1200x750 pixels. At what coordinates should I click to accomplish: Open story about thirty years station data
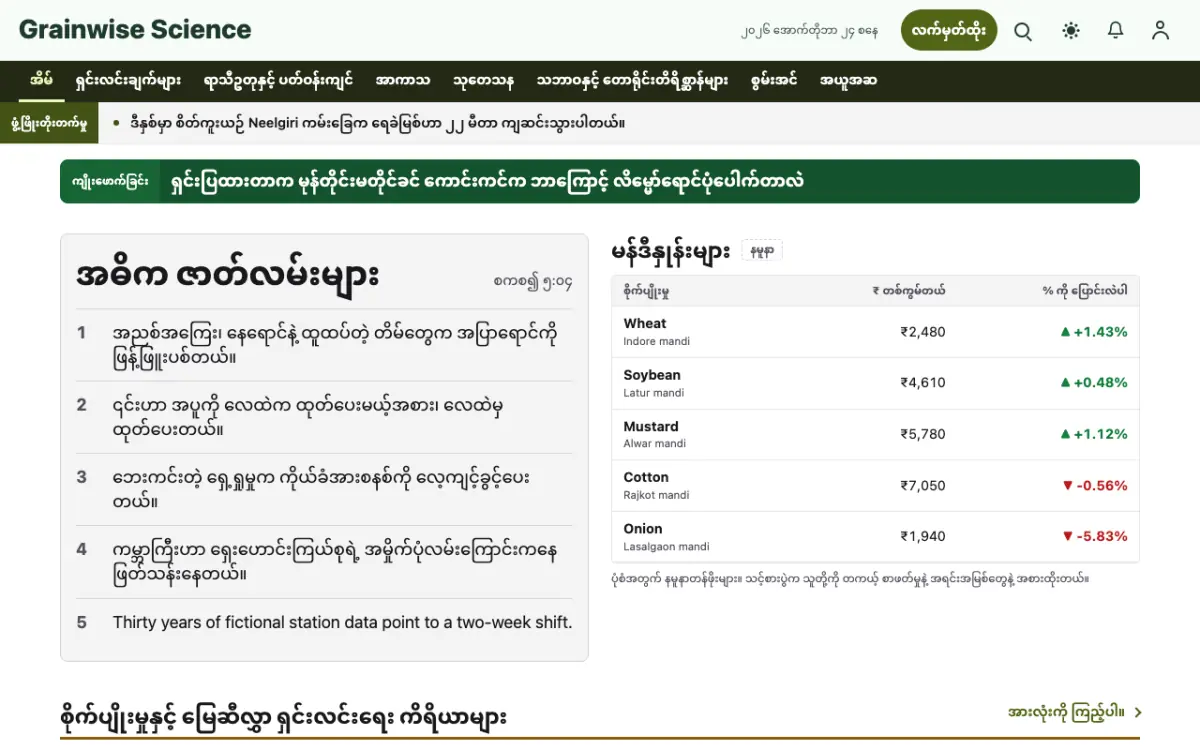point(342,622)
